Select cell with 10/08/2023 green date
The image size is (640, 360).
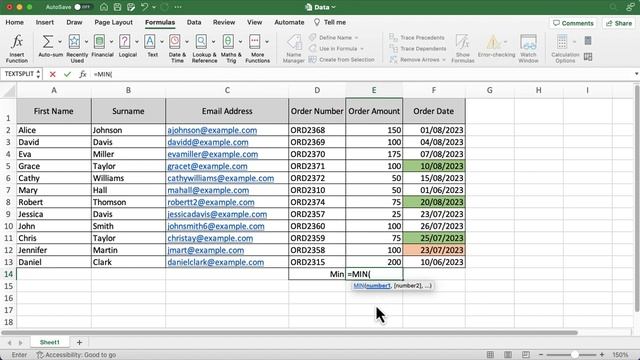(433, 166)
